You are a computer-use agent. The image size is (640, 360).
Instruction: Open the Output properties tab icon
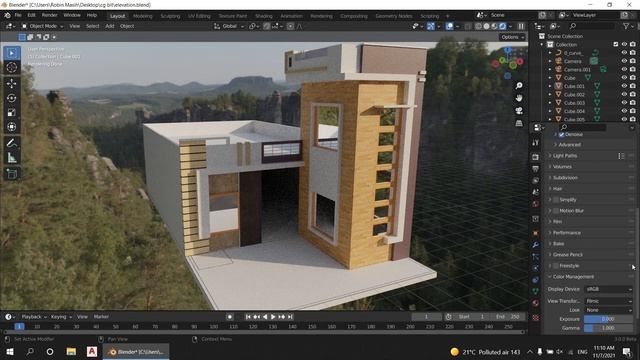[536, 169]
